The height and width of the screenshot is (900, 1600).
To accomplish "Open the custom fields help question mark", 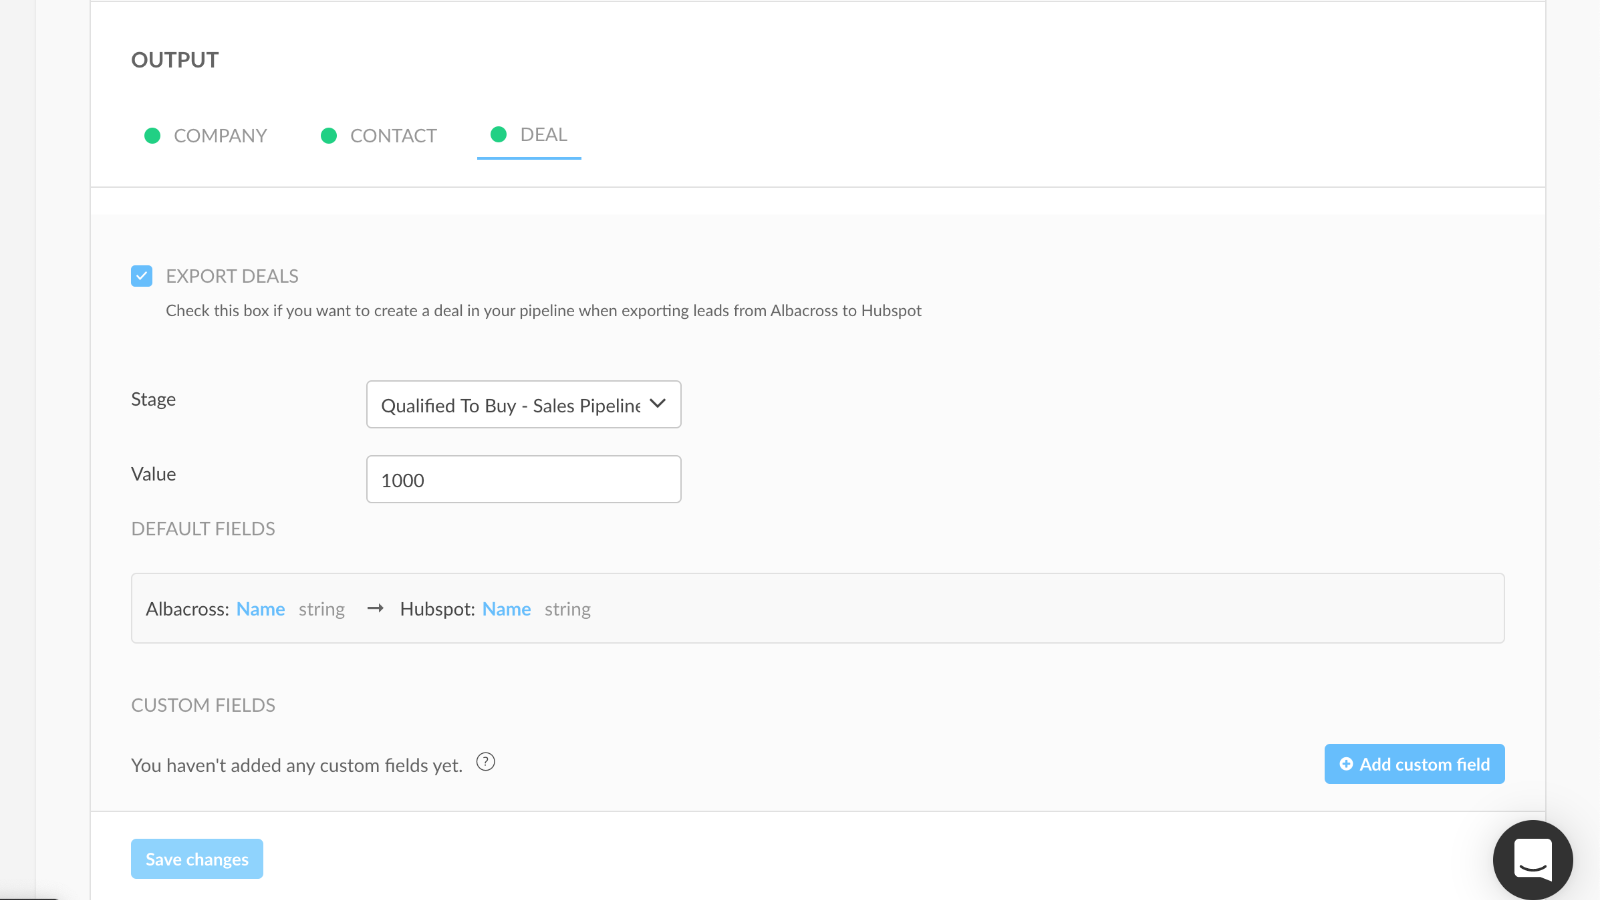I will pos(486,762).
